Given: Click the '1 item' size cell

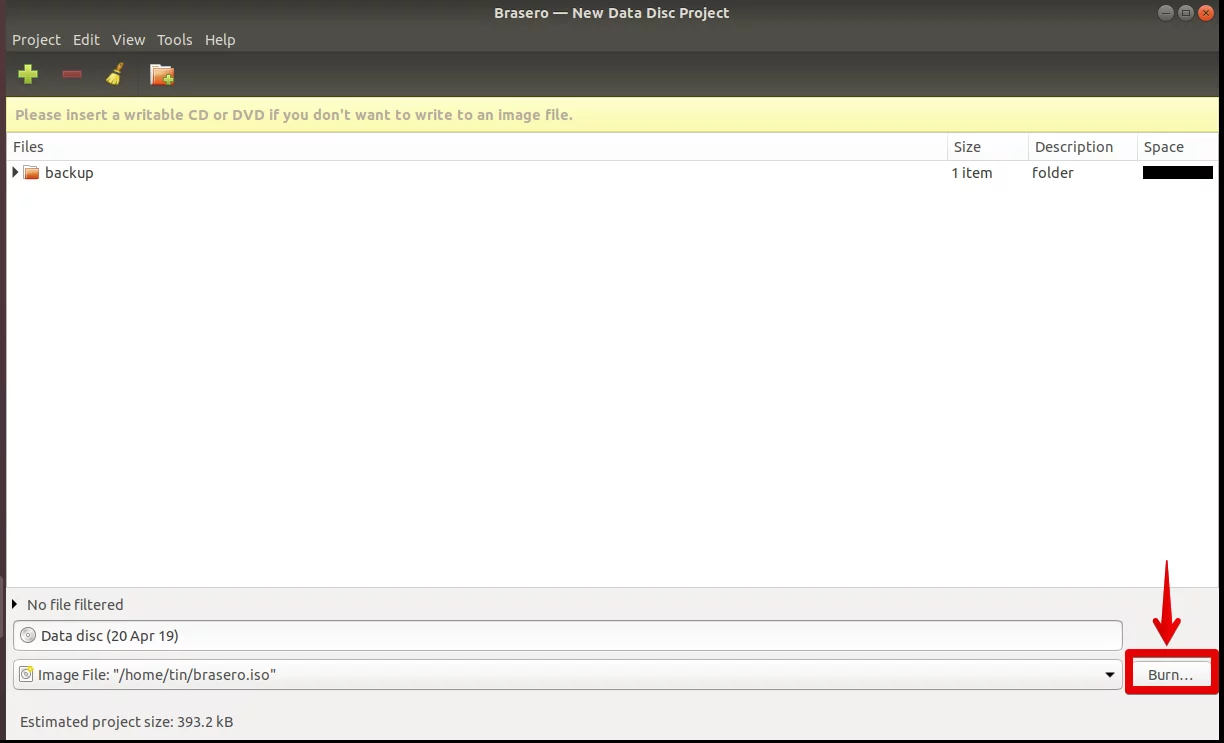Looking at the screenshot, I should tap(972, 173).
